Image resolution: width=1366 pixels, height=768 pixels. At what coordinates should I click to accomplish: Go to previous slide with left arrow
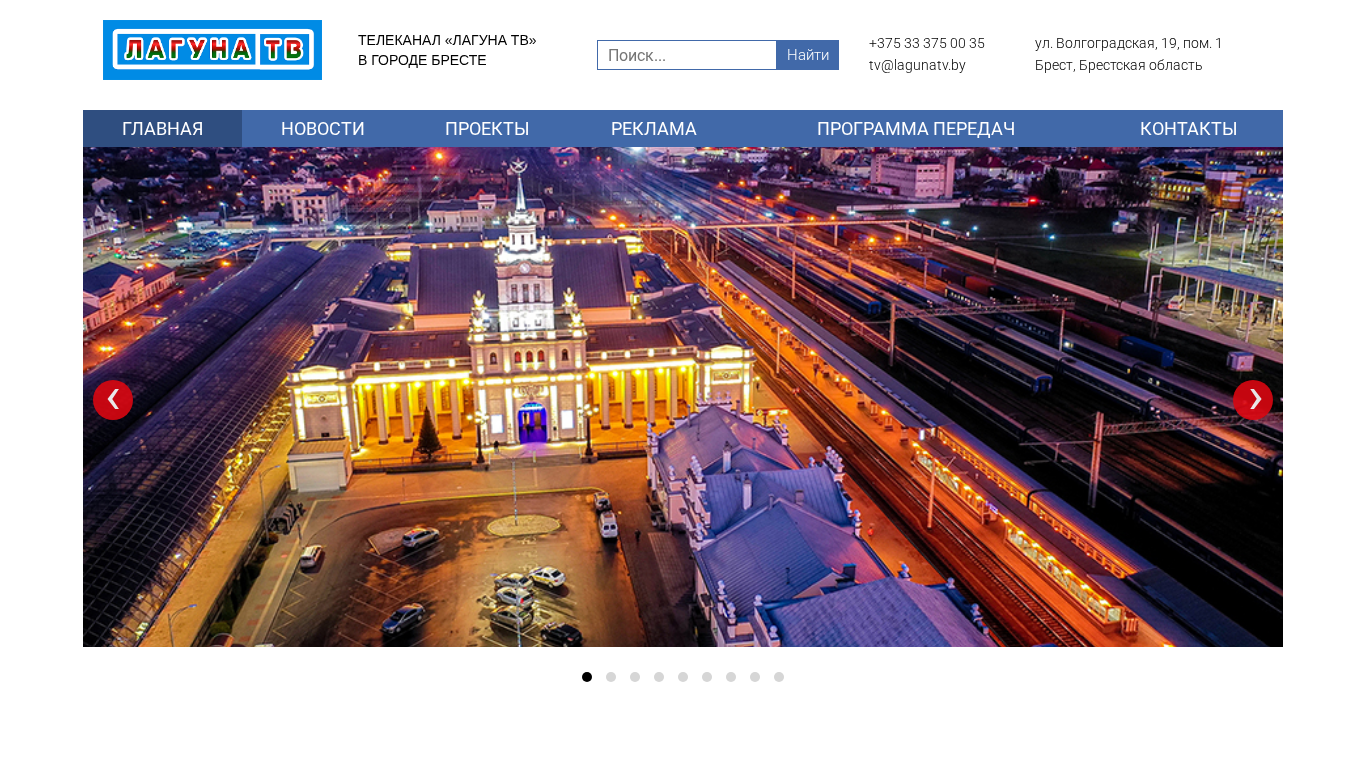click(113, 400)
